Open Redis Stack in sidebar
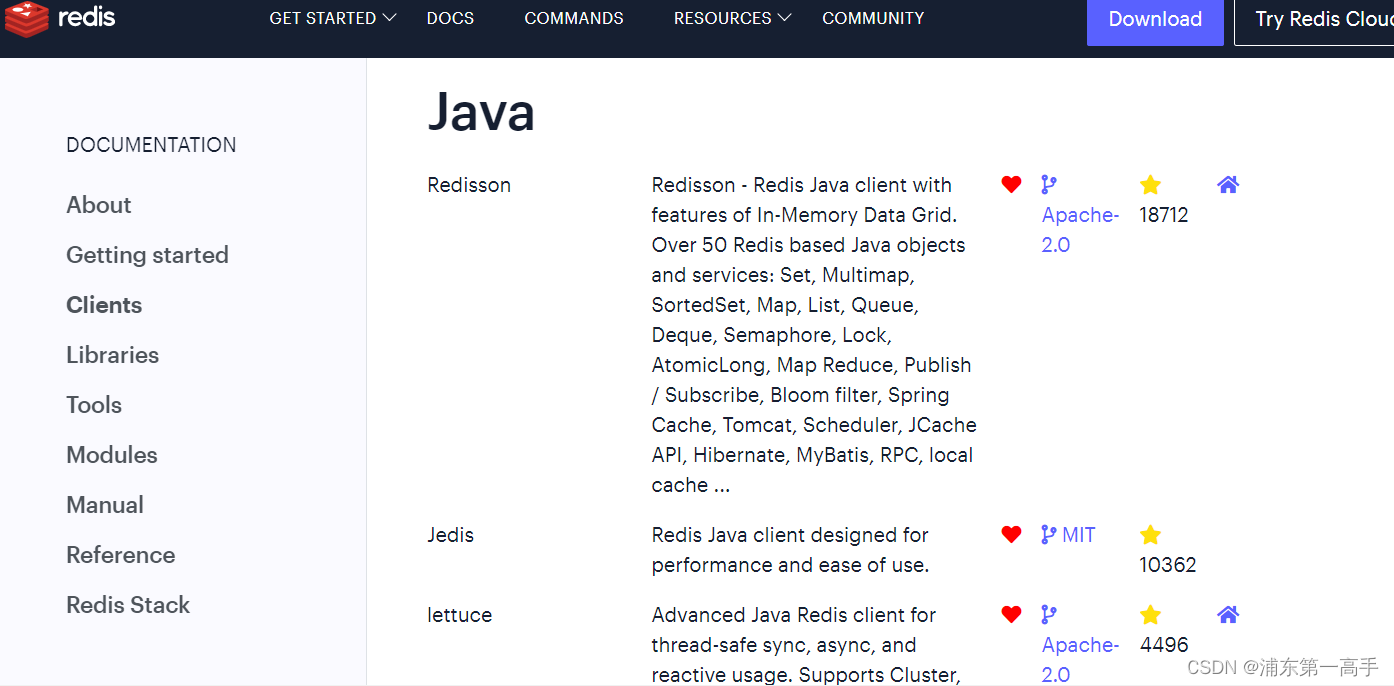The image size is (1394, 686). [x=128, y=605]
